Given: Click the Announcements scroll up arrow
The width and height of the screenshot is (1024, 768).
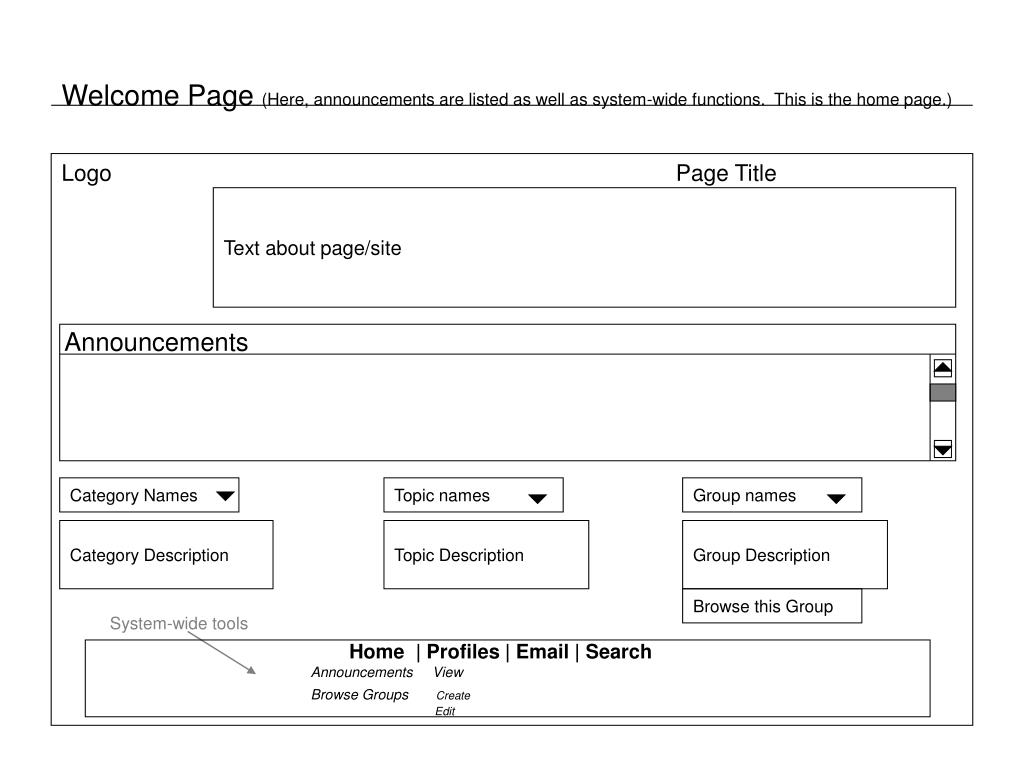Looking at the screenshot, I should [x=942, y=368].
